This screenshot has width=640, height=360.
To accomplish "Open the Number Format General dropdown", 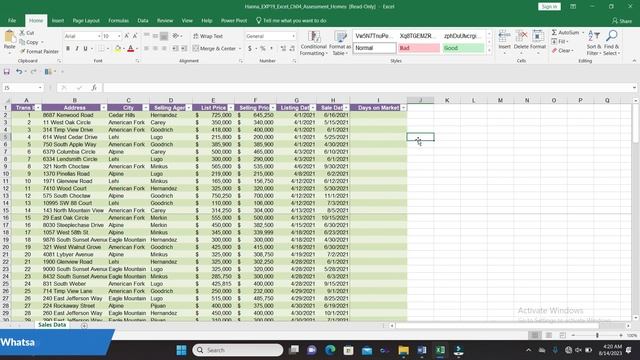I will click(293, 36).
